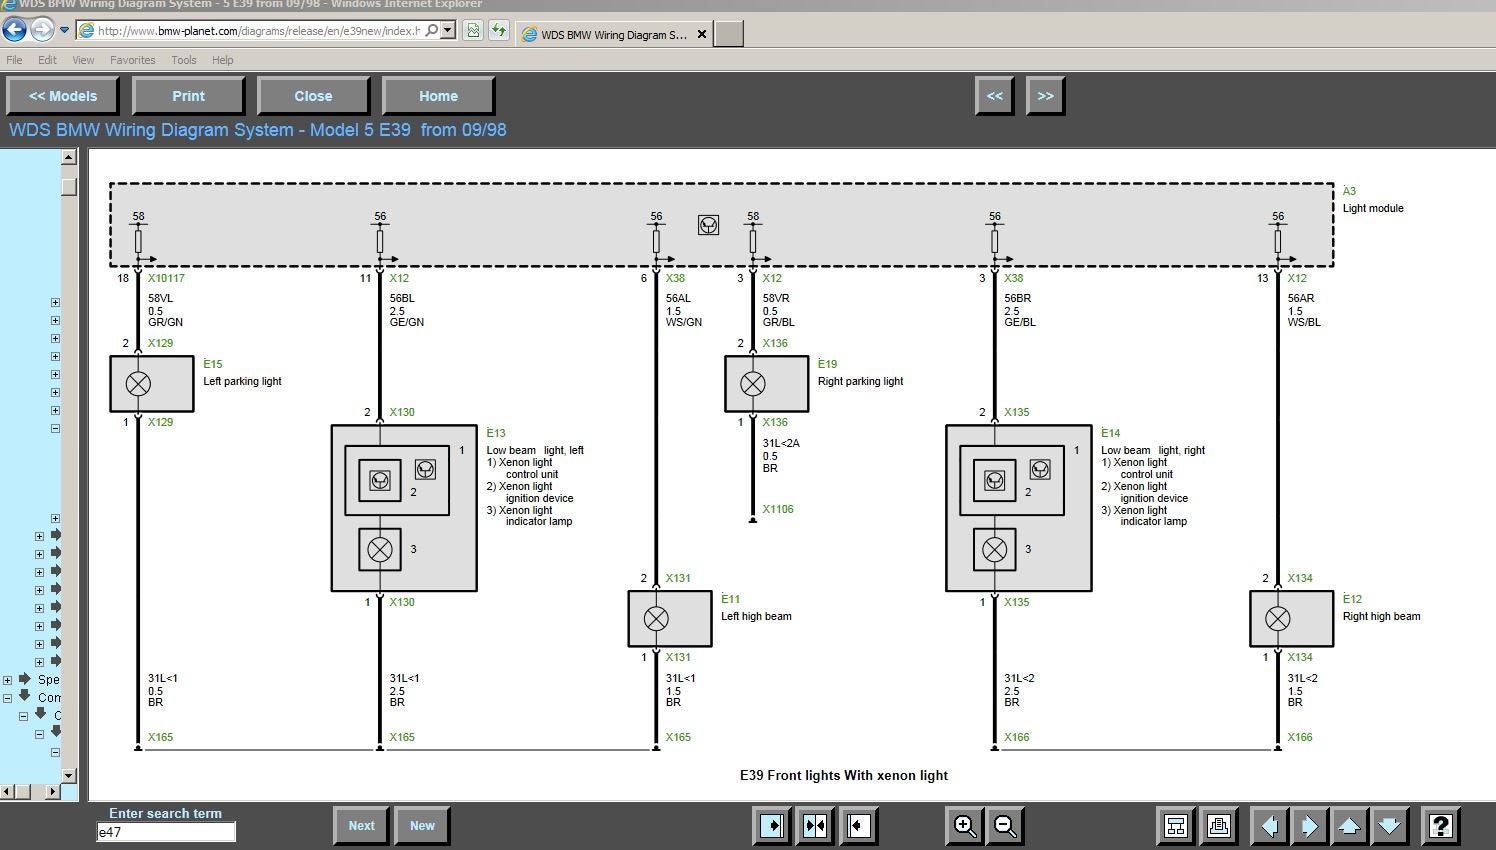Screen dimensions: 1496x850
Task: Click the split pane icon with two arrows
Action: 815,826
